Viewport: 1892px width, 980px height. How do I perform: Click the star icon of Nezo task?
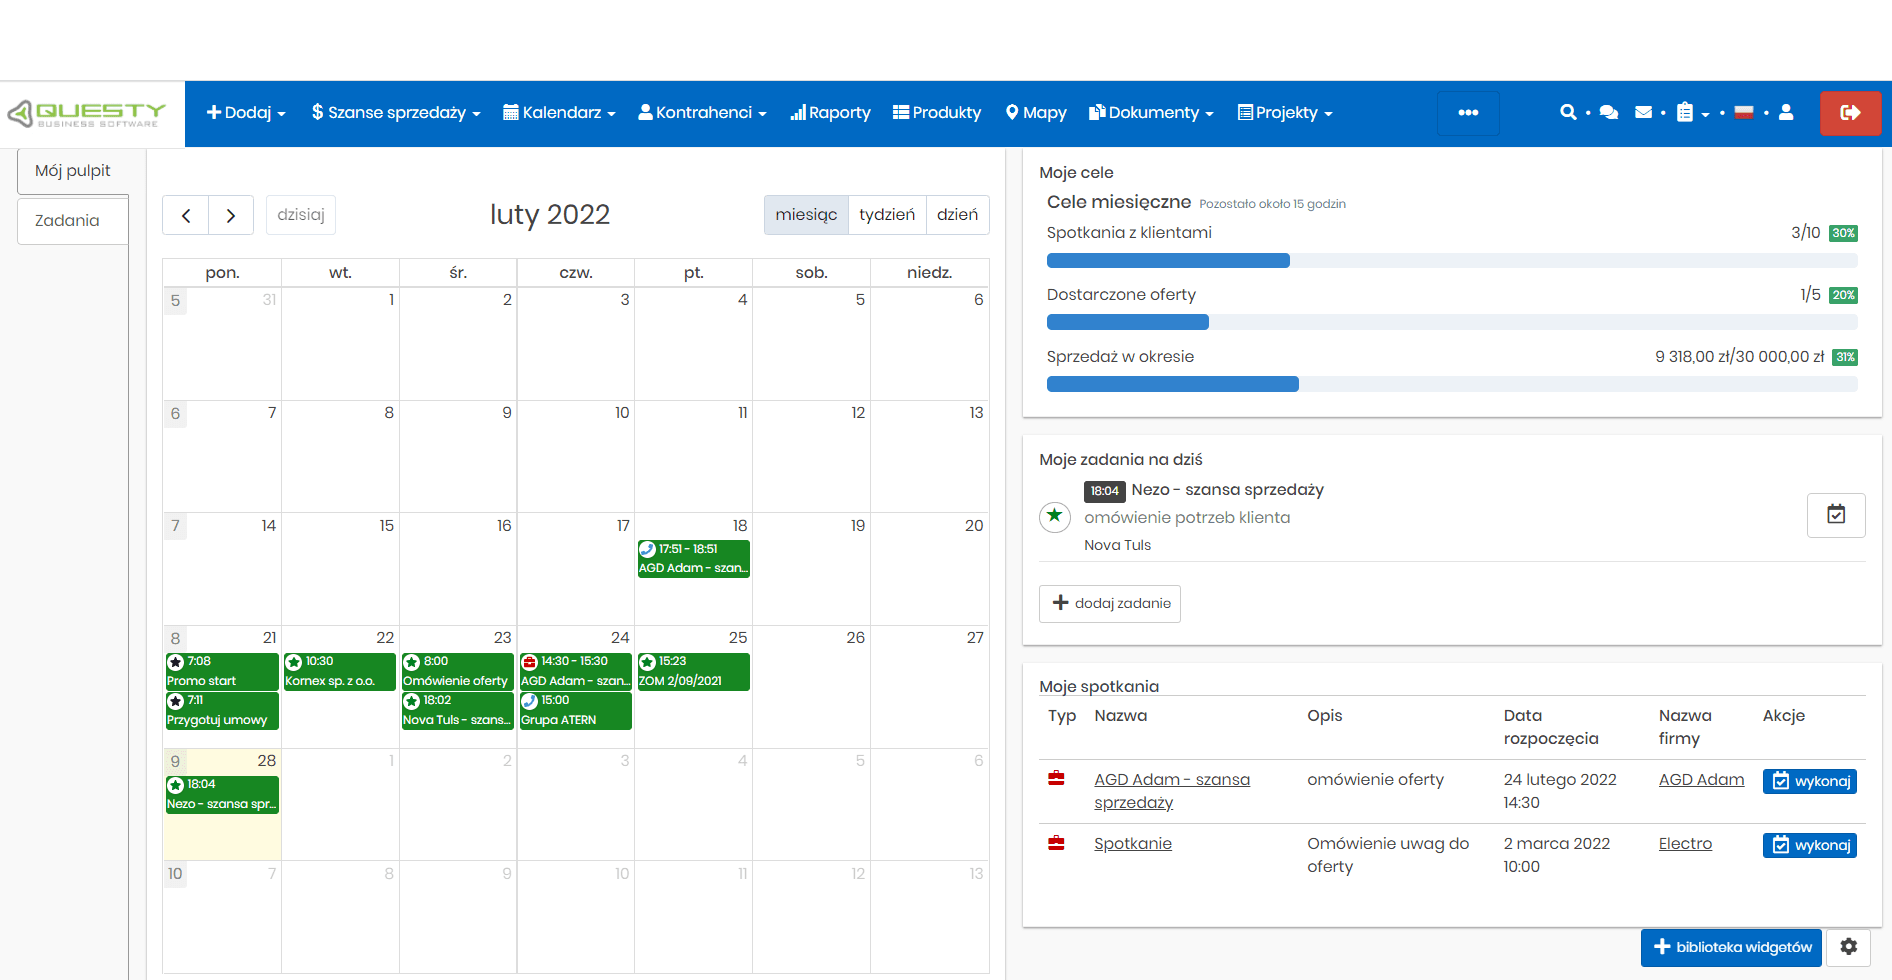click(x=1054, y=516)
